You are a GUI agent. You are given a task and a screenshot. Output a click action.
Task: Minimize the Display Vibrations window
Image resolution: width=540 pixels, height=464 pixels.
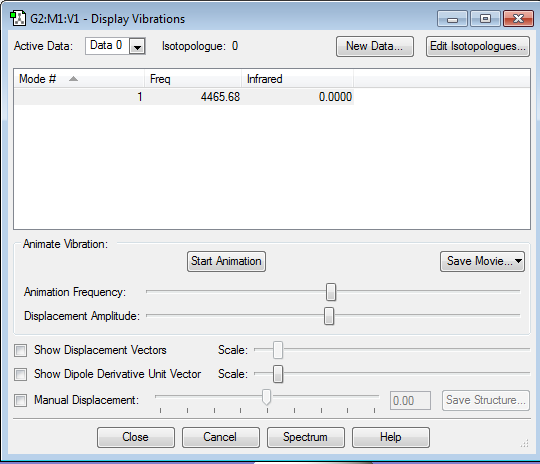click(452, 19)
